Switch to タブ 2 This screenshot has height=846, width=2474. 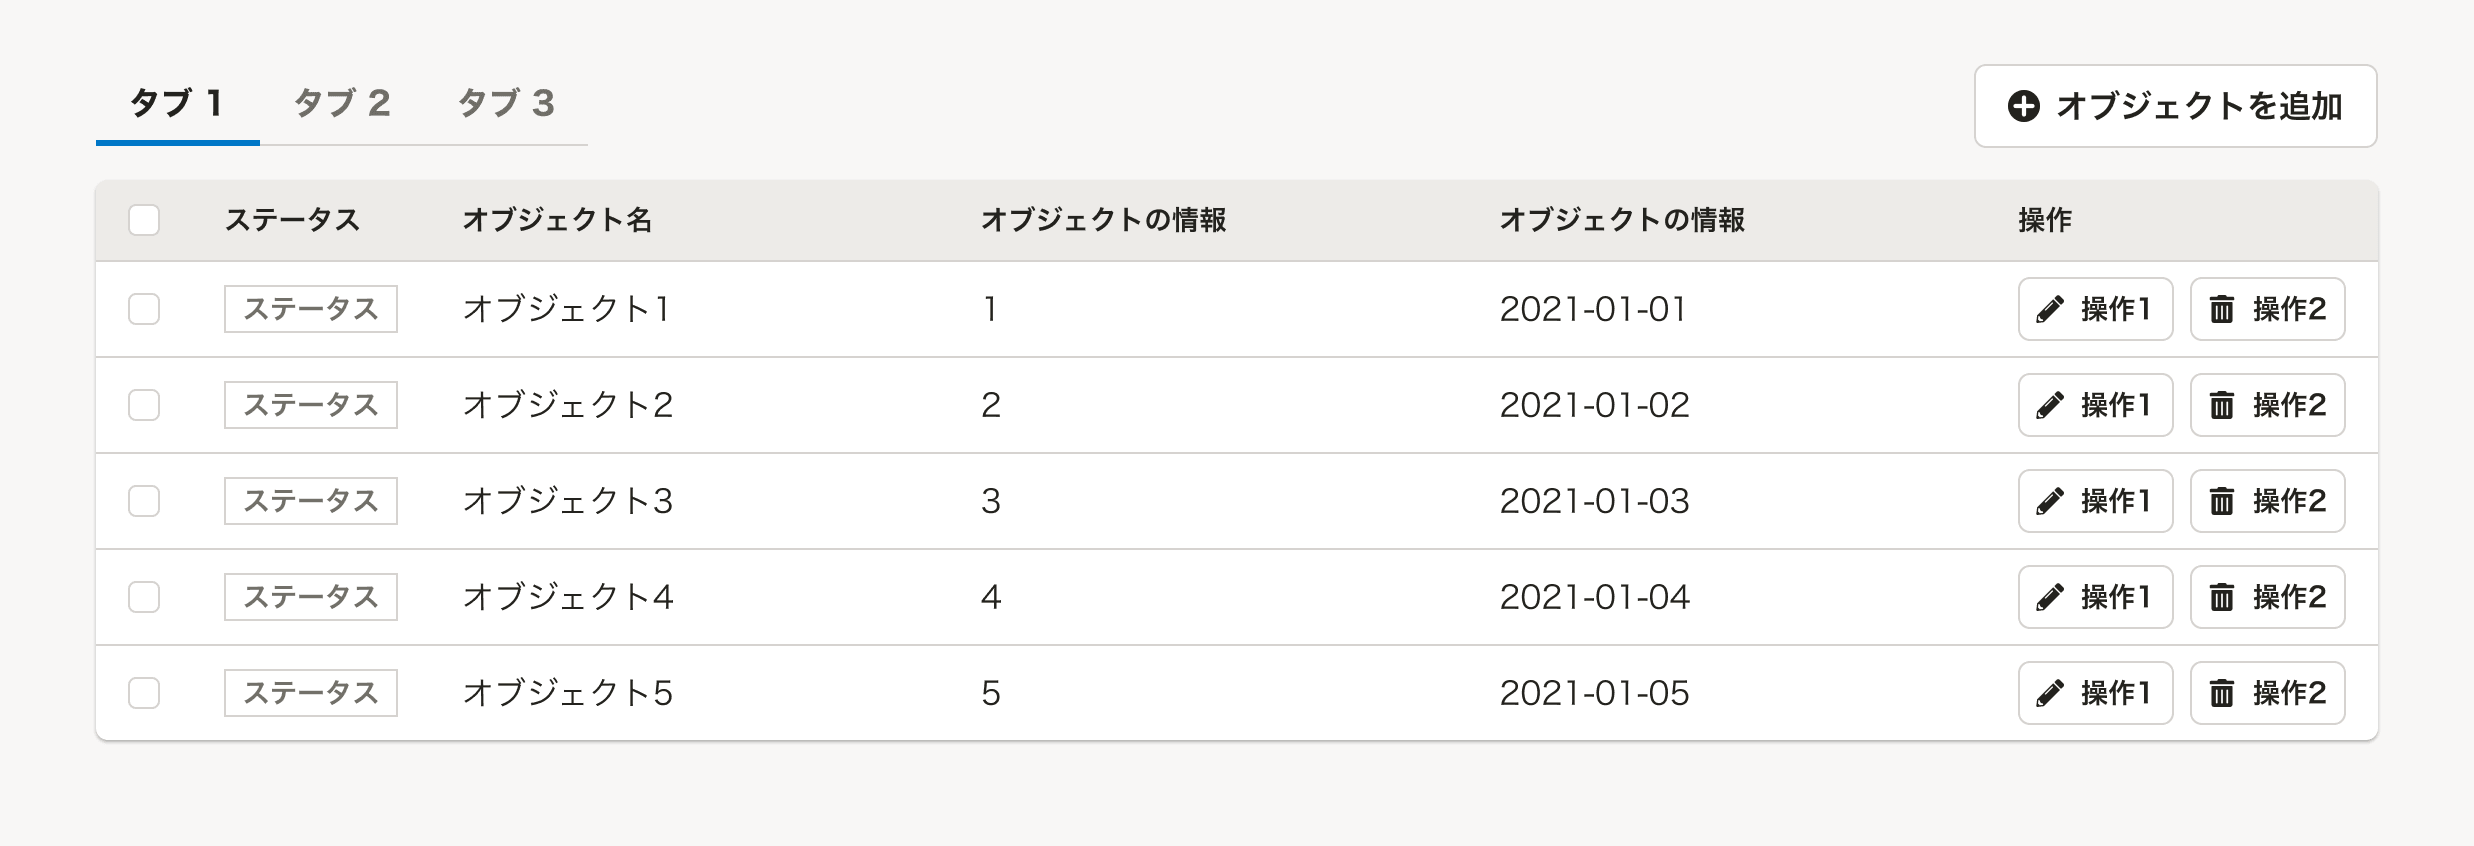pos(342,104)
